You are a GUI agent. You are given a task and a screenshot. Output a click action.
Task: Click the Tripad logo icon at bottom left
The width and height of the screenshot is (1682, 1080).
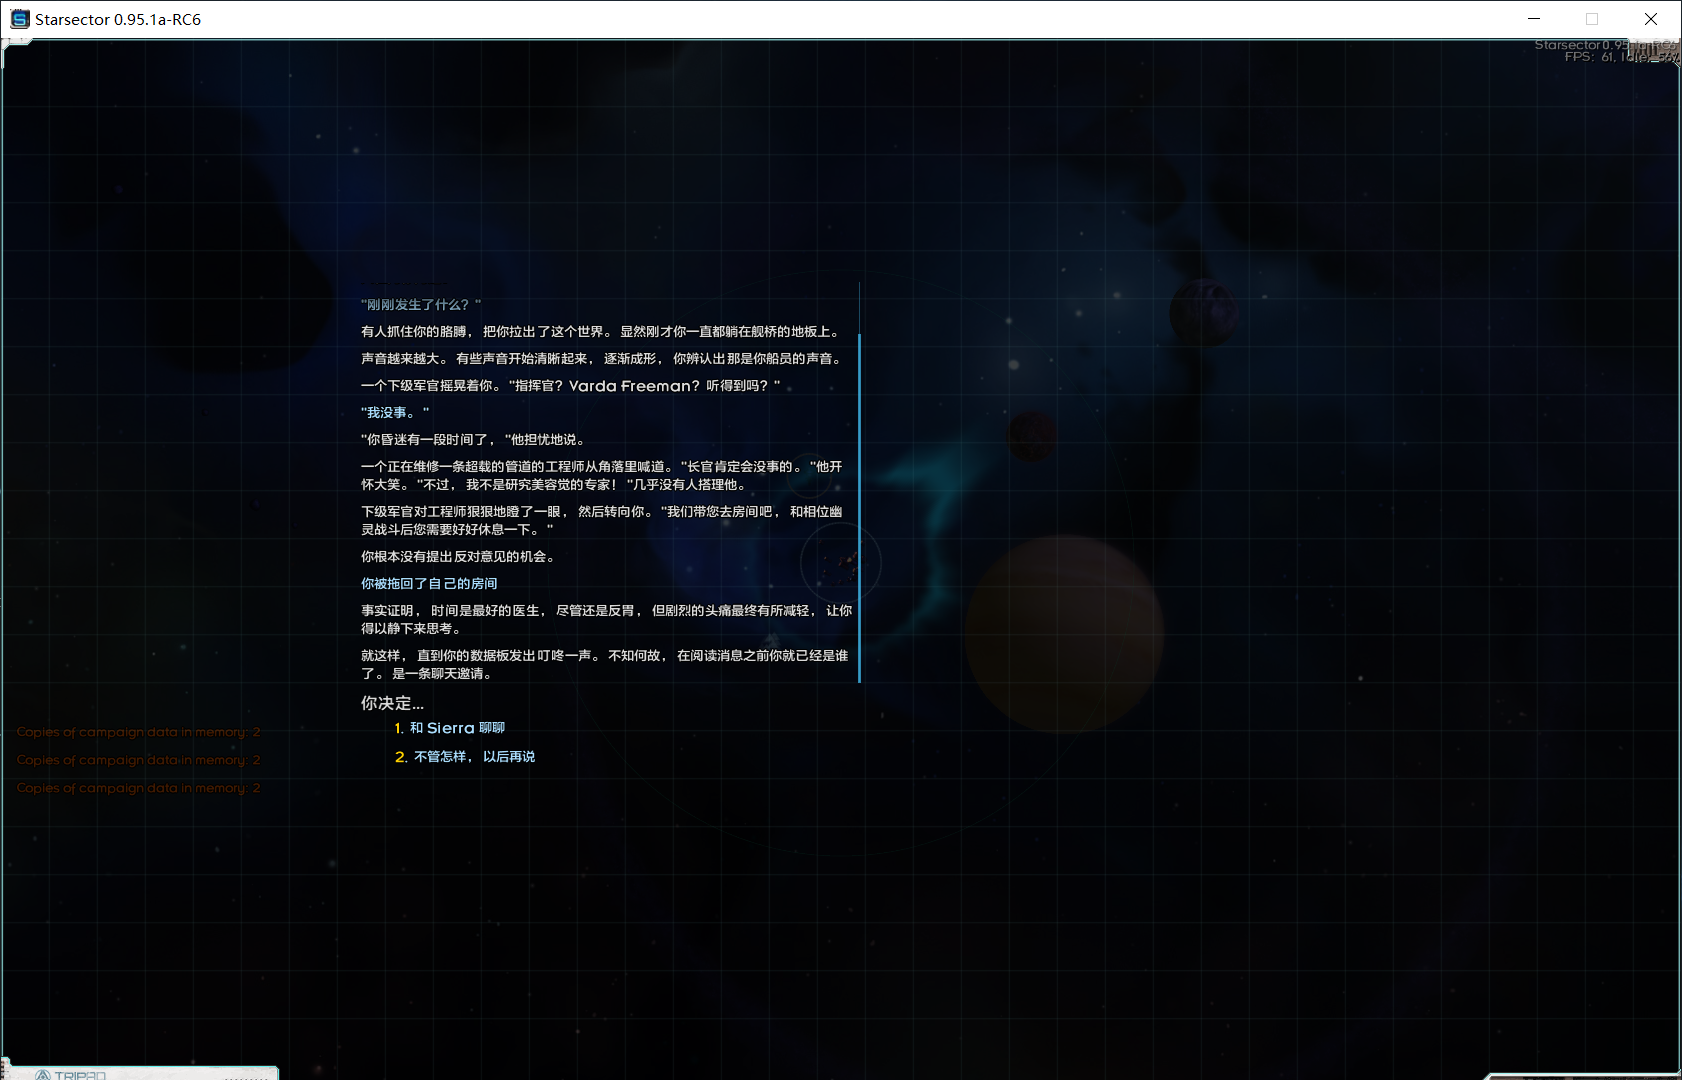tap(43, 1075)
